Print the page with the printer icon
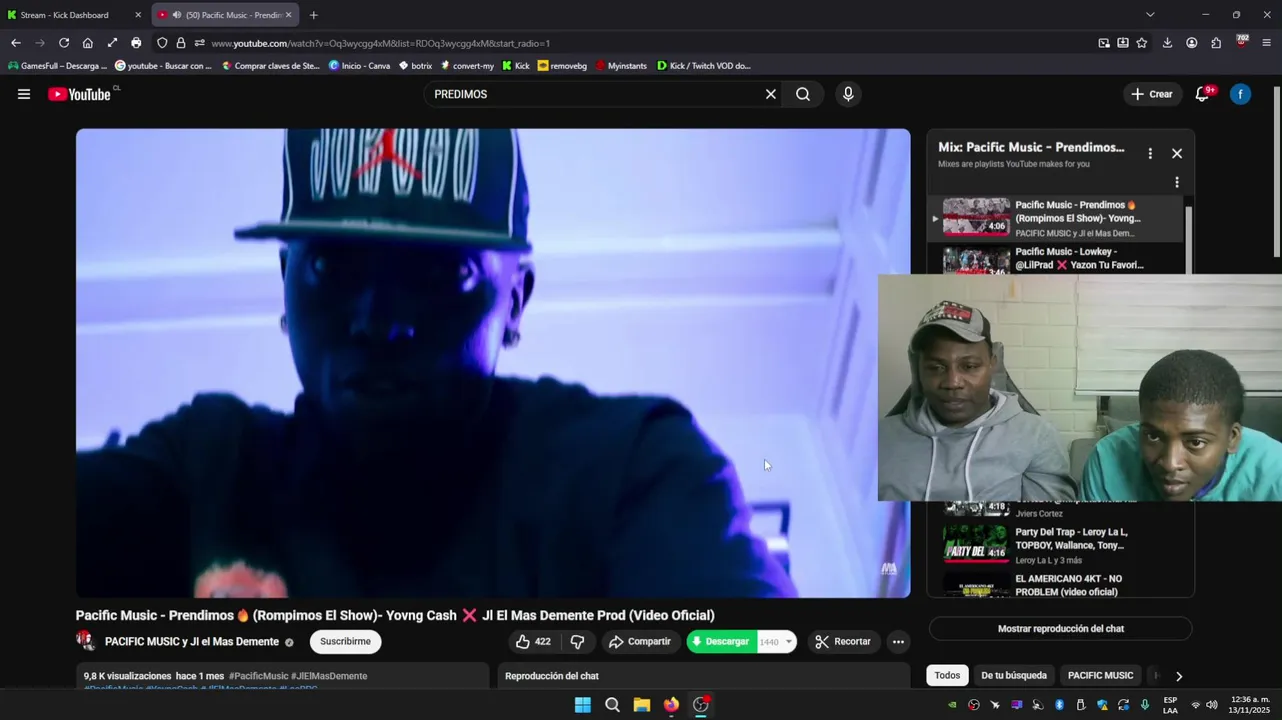 (136, 43)
